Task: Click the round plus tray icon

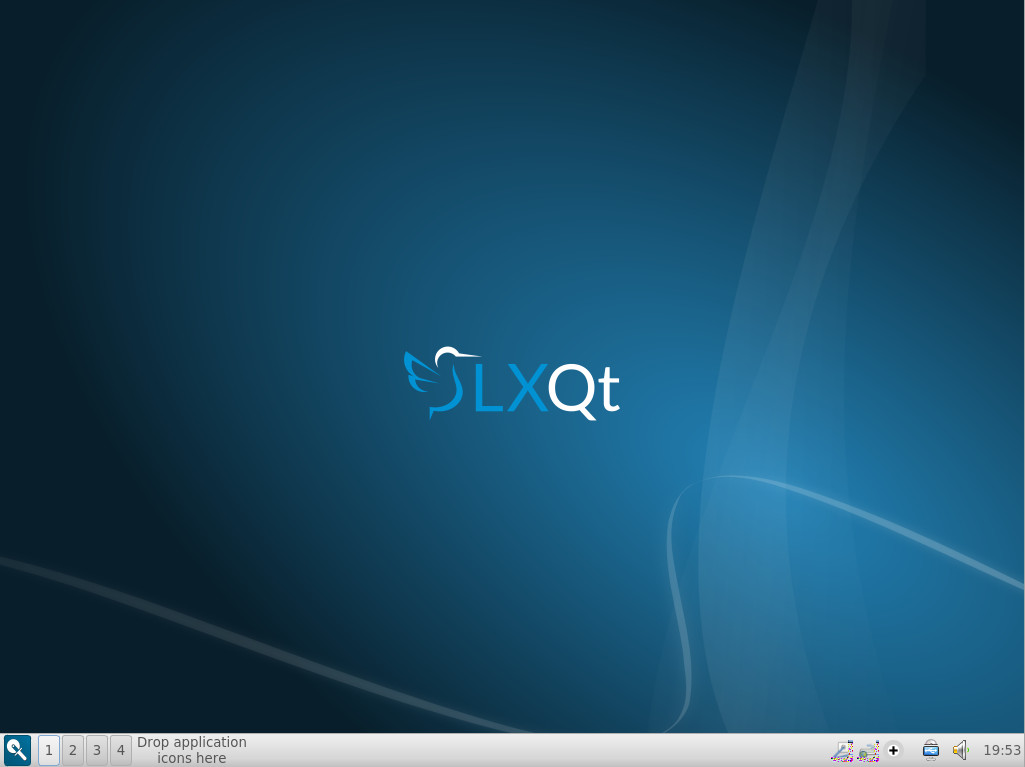Action: [x=894, y=750]
